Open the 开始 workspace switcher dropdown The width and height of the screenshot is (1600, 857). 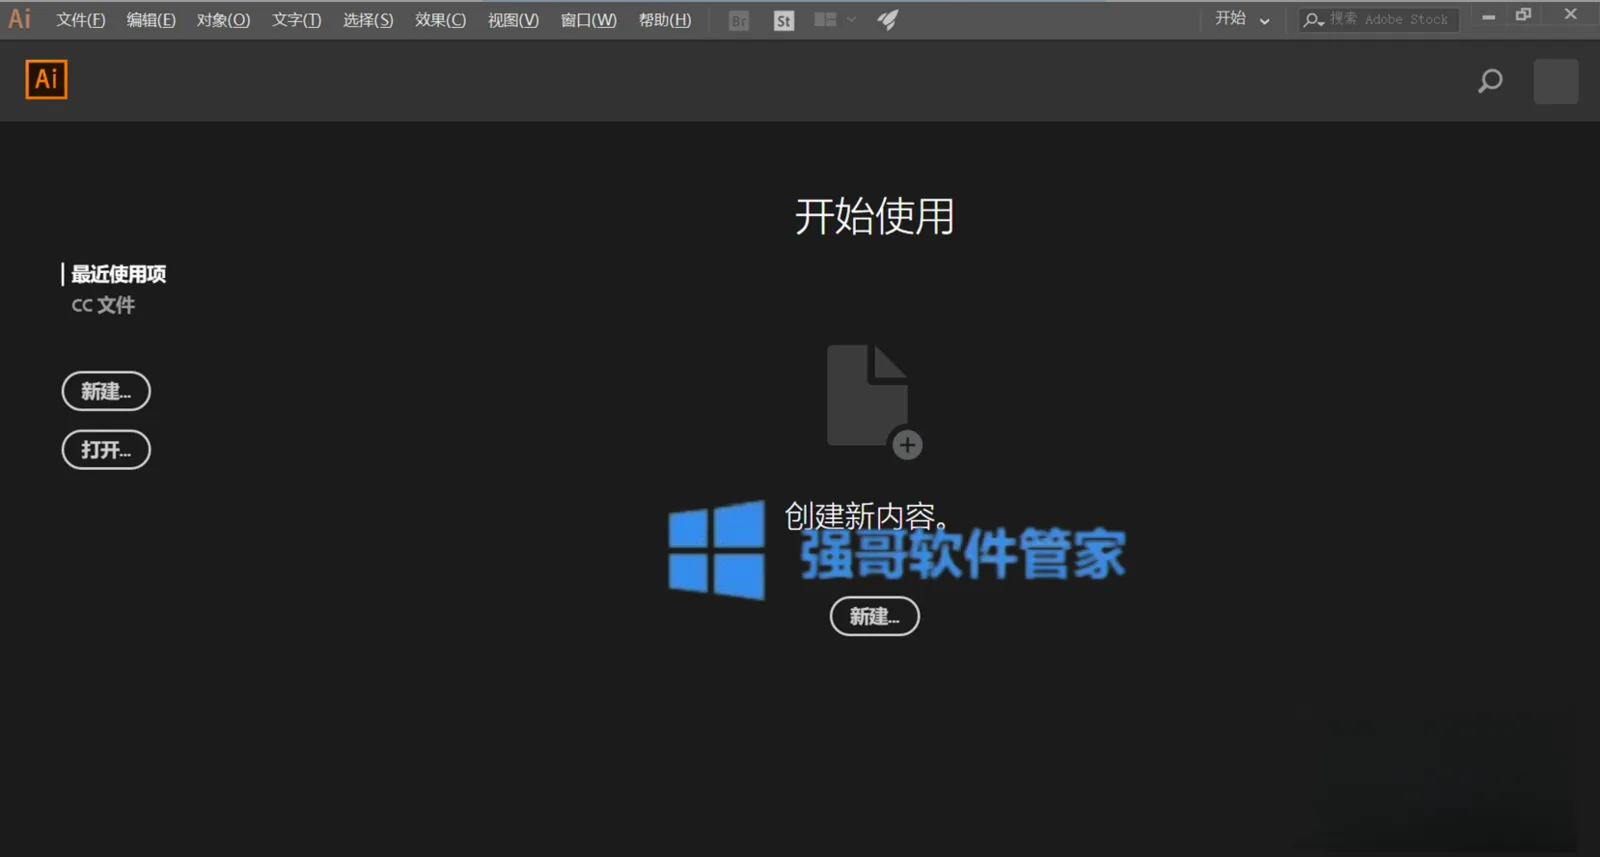pos(1242,19)
